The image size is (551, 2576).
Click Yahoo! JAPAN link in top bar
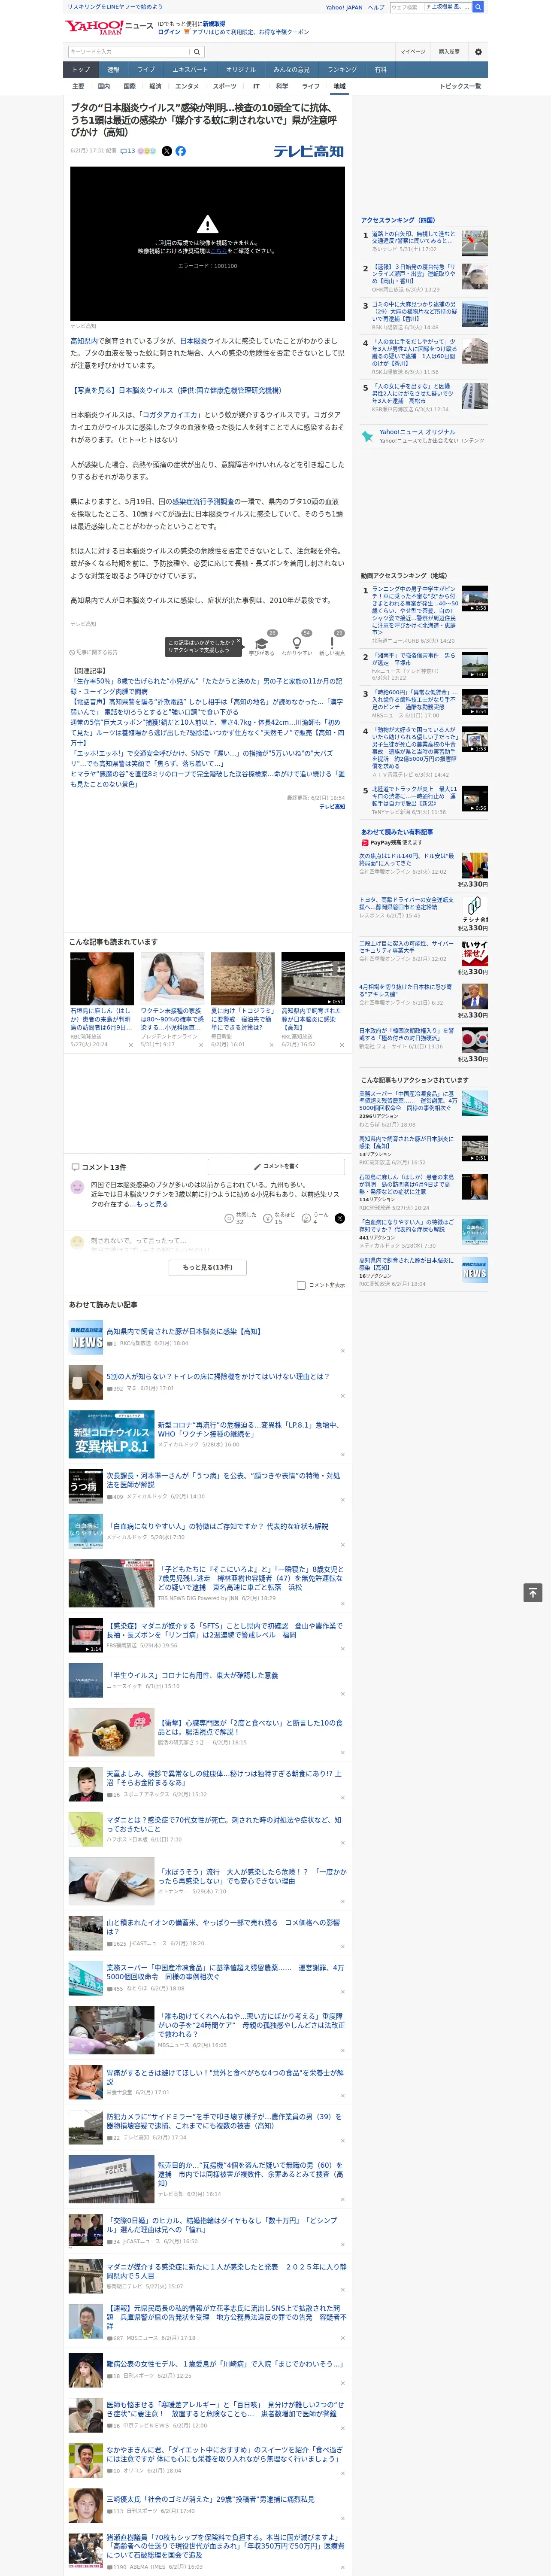pyautogui.click(x=344, y=7)
